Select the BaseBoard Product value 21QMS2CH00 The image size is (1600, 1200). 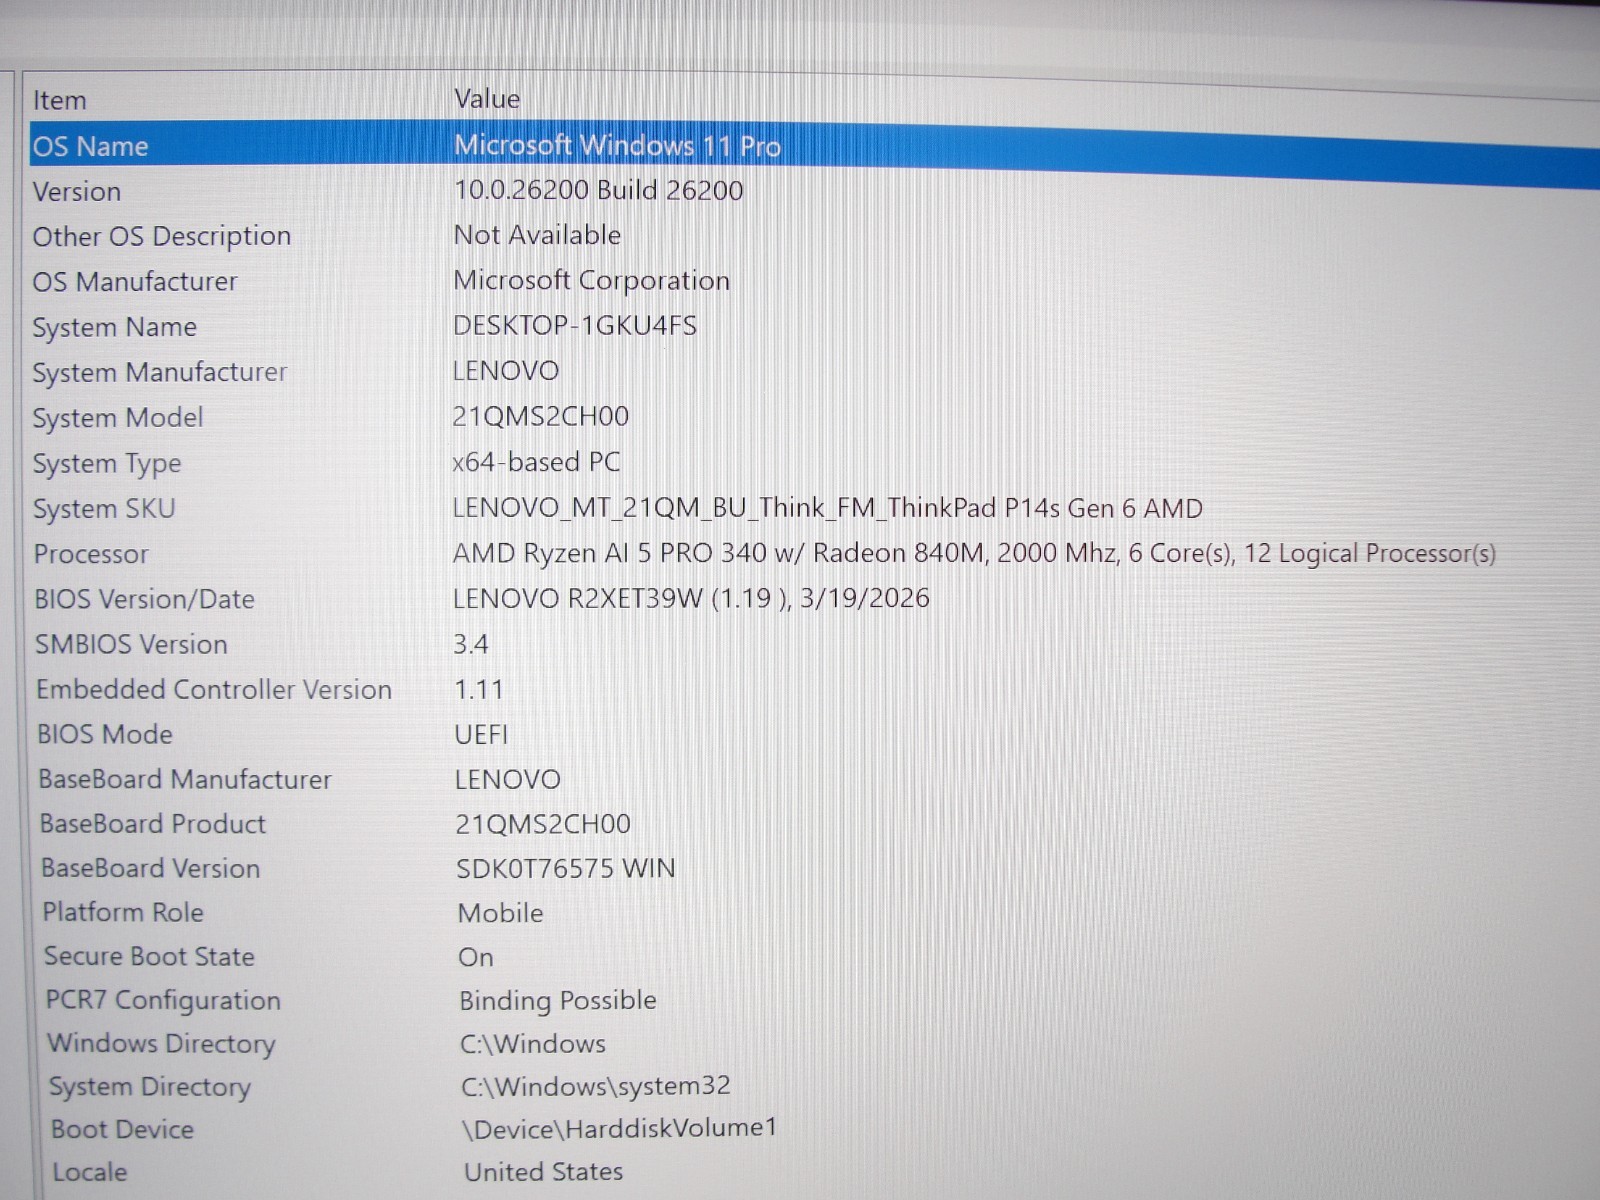point(543,824)
